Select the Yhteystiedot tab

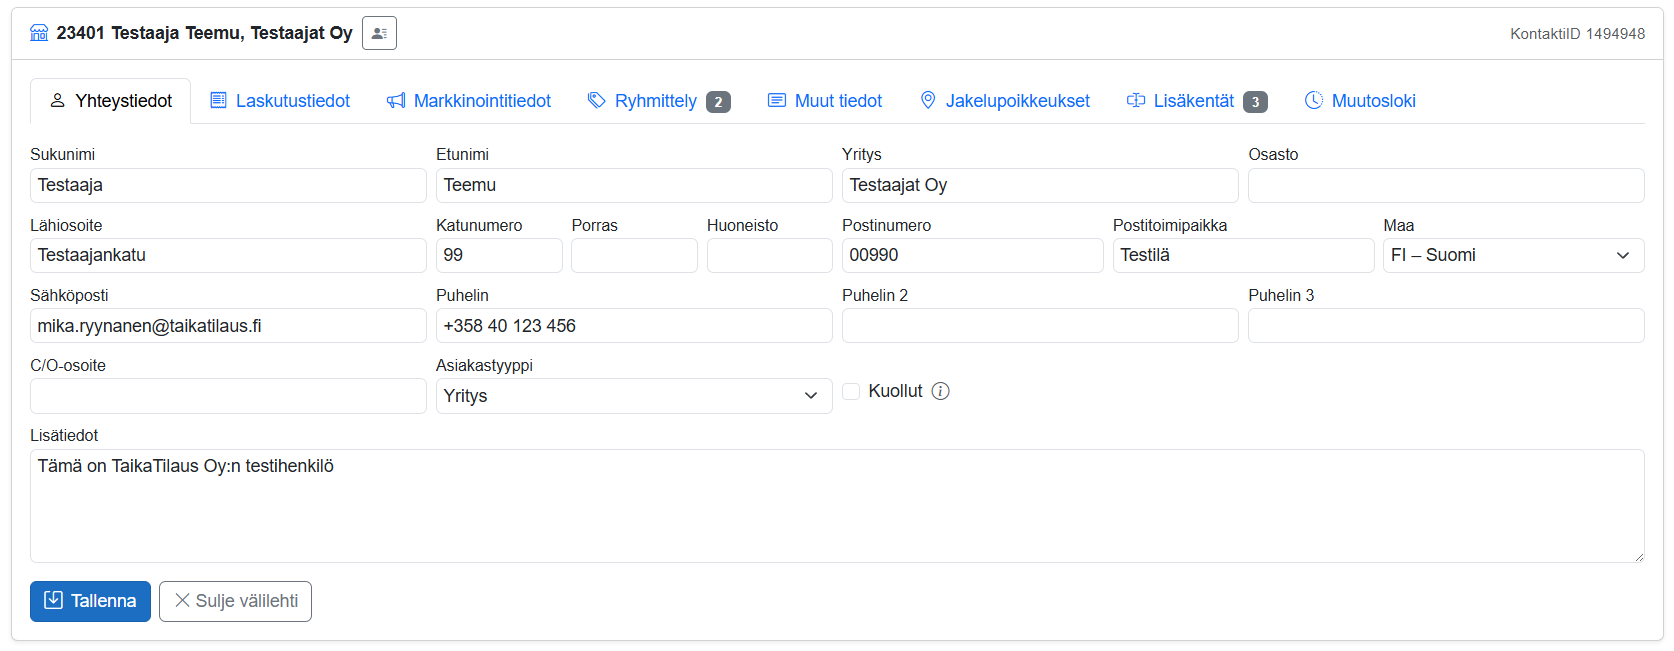111,101
